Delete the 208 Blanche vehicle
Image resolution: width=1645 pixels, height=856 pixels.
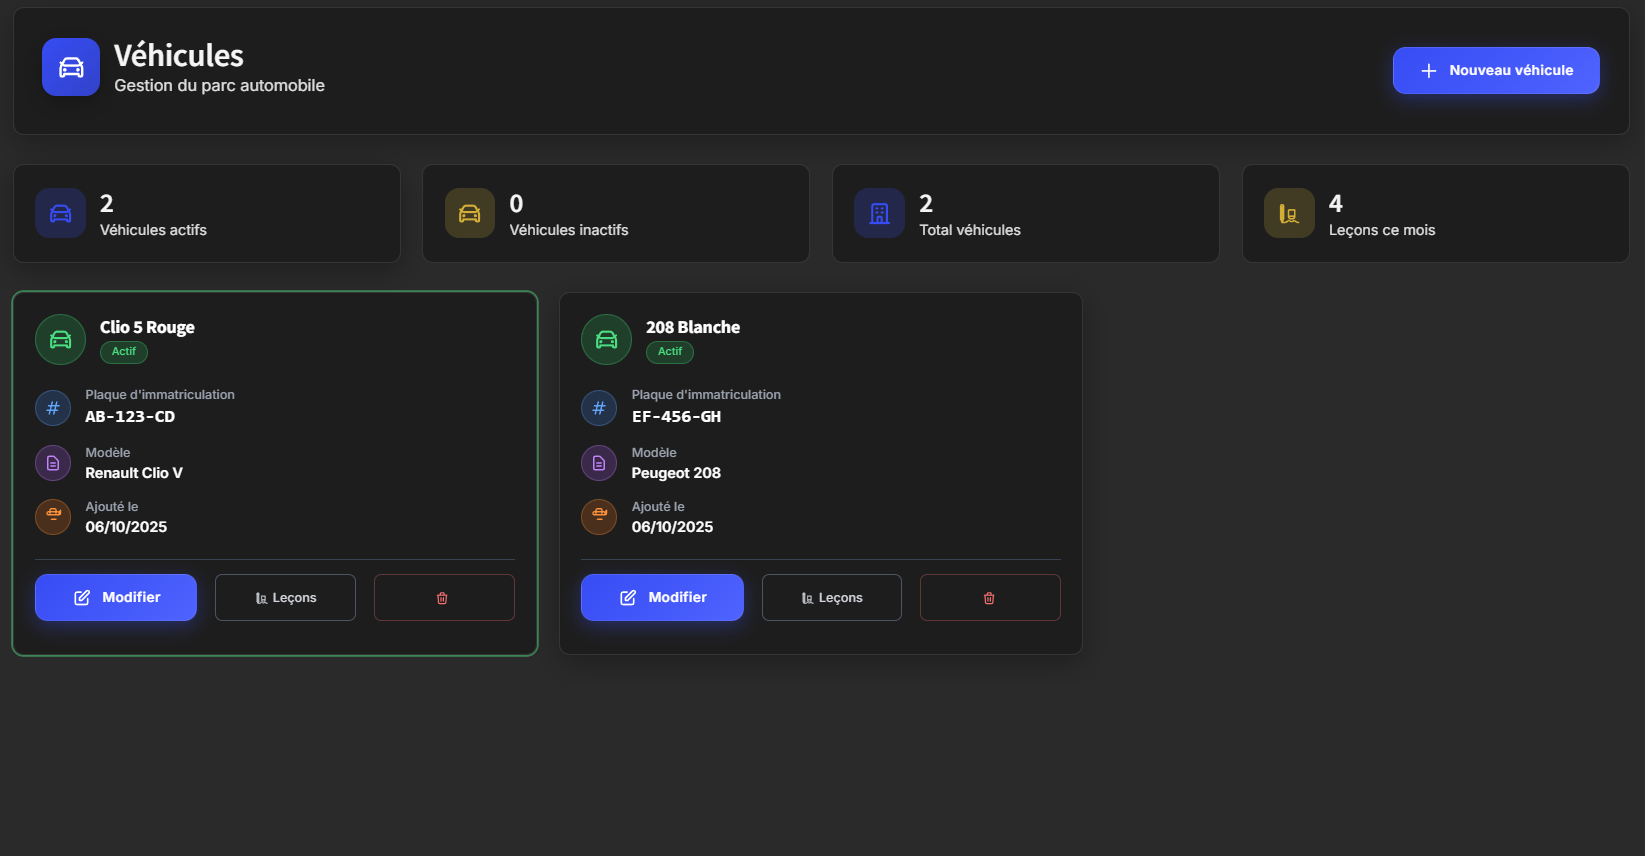[x=990, y=598]
